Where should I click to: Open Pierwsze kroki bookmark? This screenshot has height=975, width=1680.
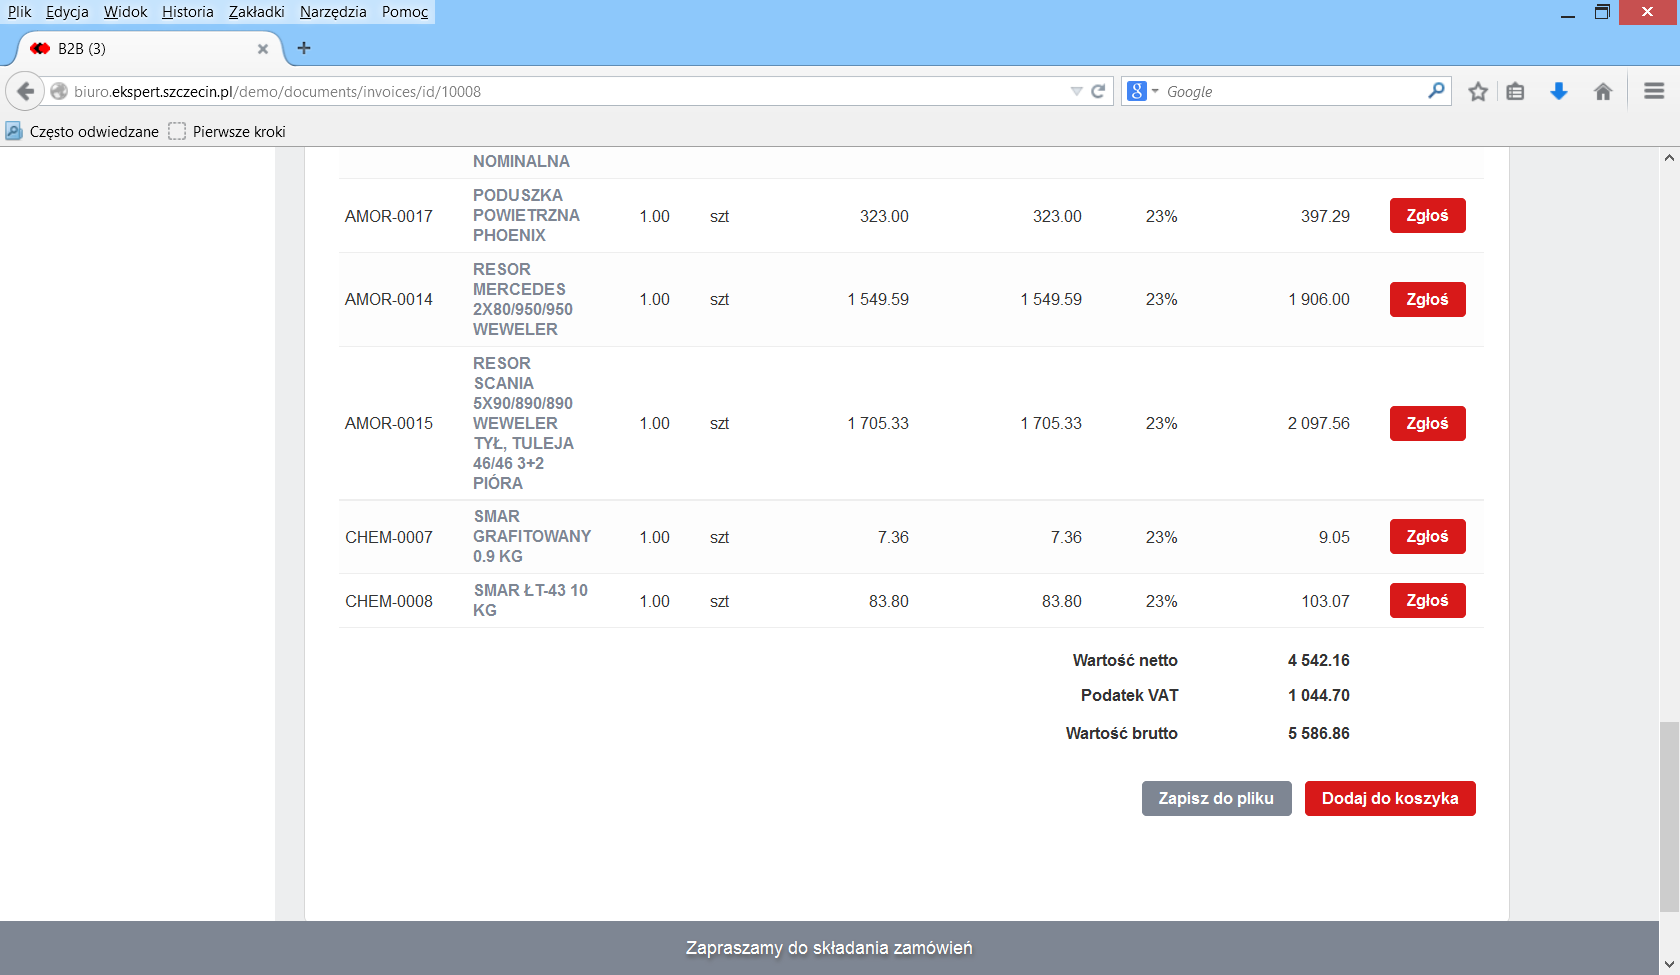coord(227,131)
